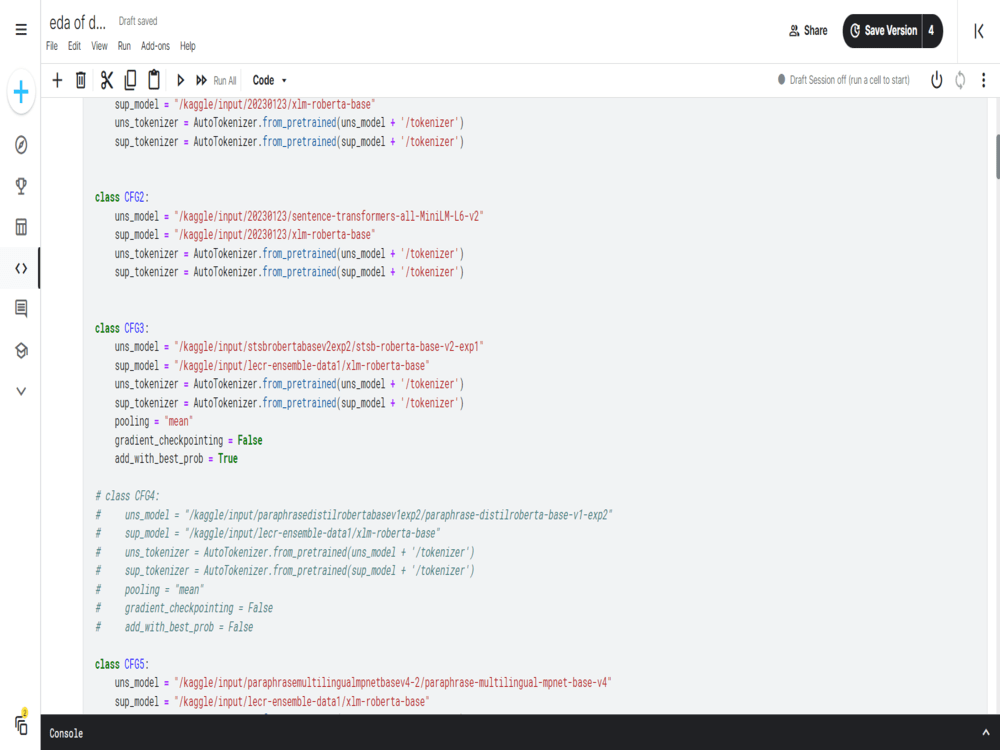Image resolution: width=1000 pixels, height=750 pixels.
Task: Open the Discussions sidebar icon
Action: pos(21,309)
